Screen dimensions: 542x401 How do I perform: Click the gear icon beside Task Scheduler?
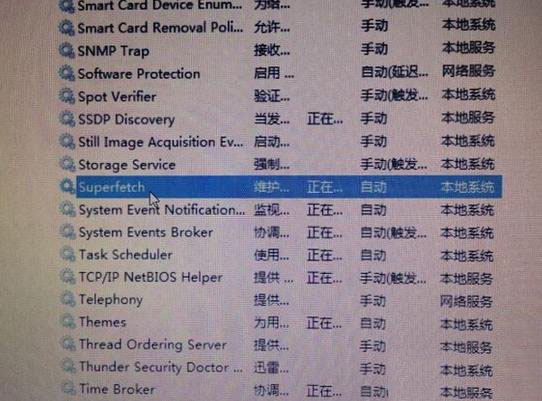click(x=68, y=254)
